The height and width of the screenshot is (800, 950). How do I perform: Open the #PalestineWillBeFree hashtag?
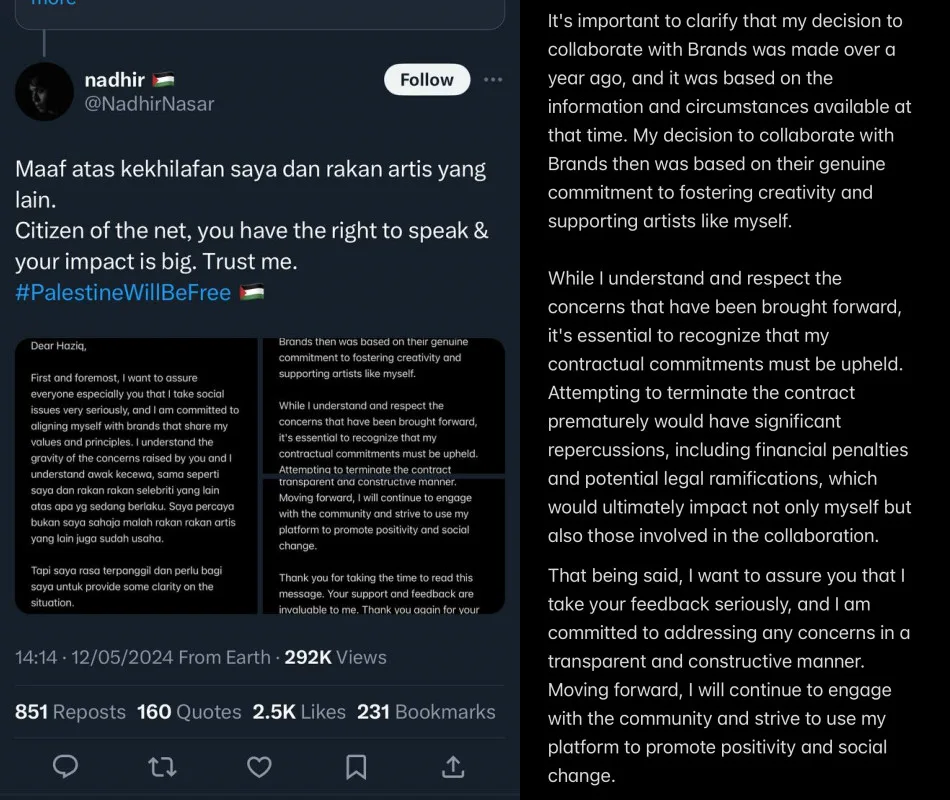pyautogui.click(x=123, y=292)
